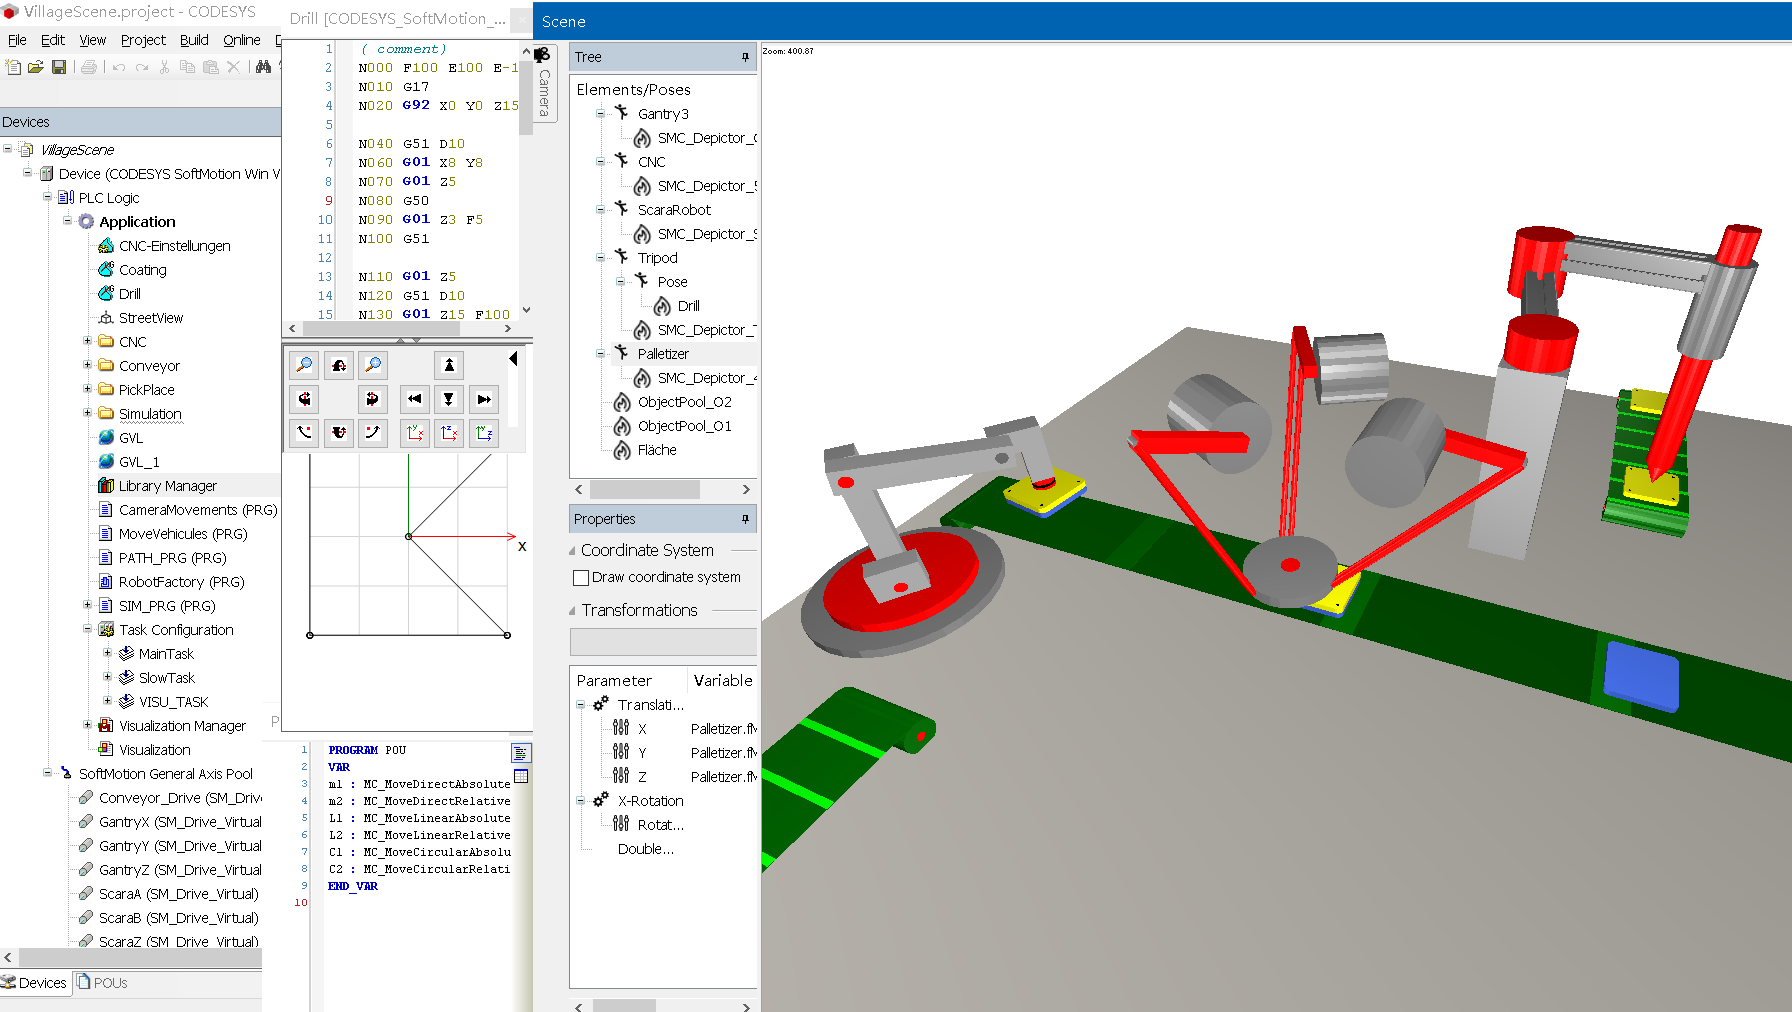Expand the CNC folder in Devices
This screenshot has height=1012, width=1792.
coord(87,341)
